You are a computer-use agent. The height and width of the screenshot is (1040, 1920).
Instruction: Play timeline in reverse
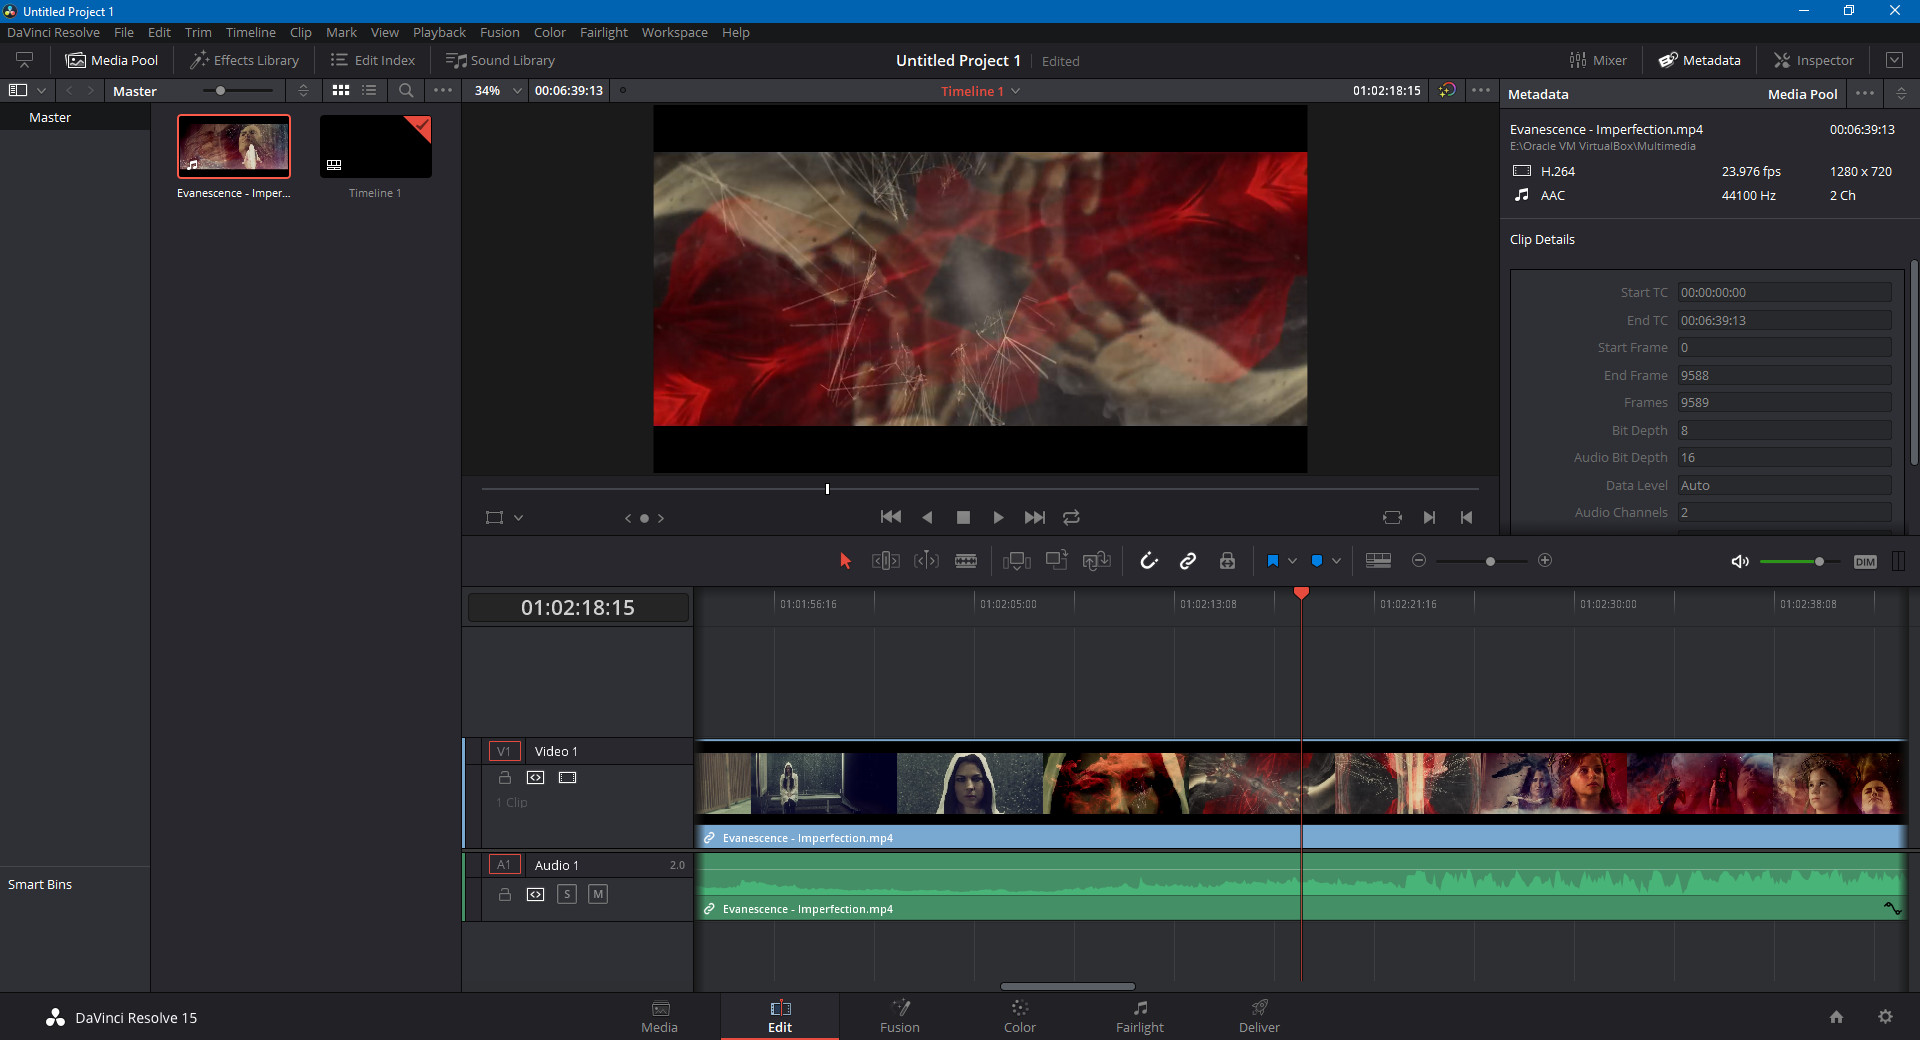click(x=927, y=517)
